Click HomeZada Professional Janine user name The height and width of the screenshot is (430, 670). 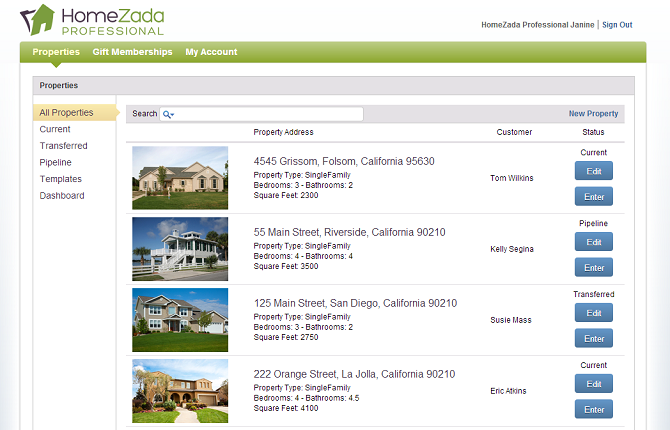click(538, 25)
